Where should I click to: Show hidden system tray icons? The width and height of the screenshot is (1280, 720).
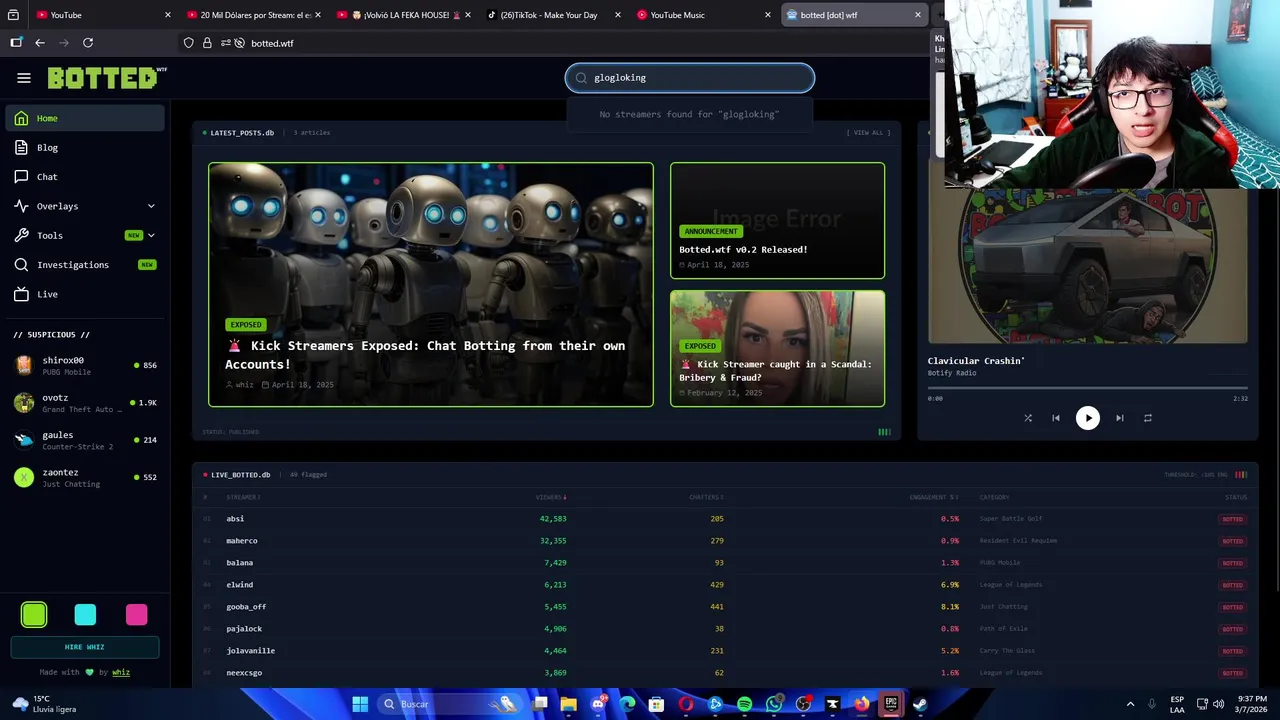1130,704
